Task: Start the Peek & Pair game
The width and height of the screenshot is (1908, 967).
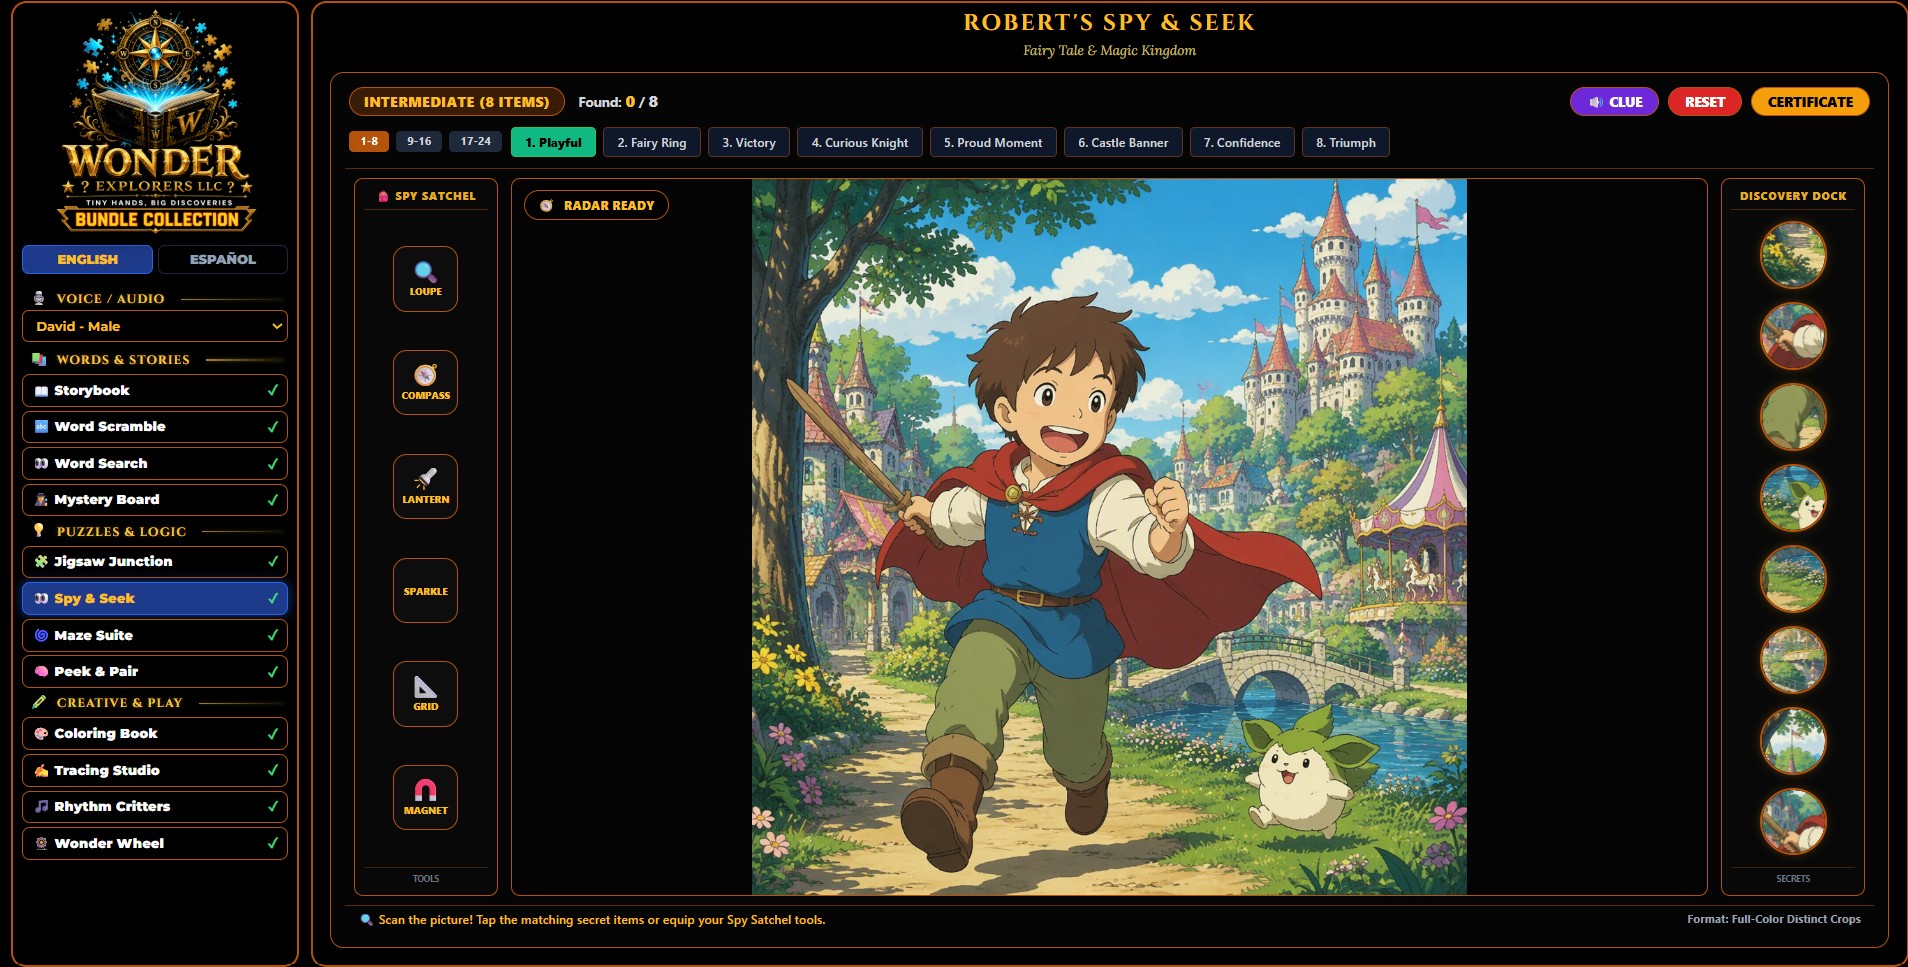Action: pyautogui.click(x=155, y=671)
